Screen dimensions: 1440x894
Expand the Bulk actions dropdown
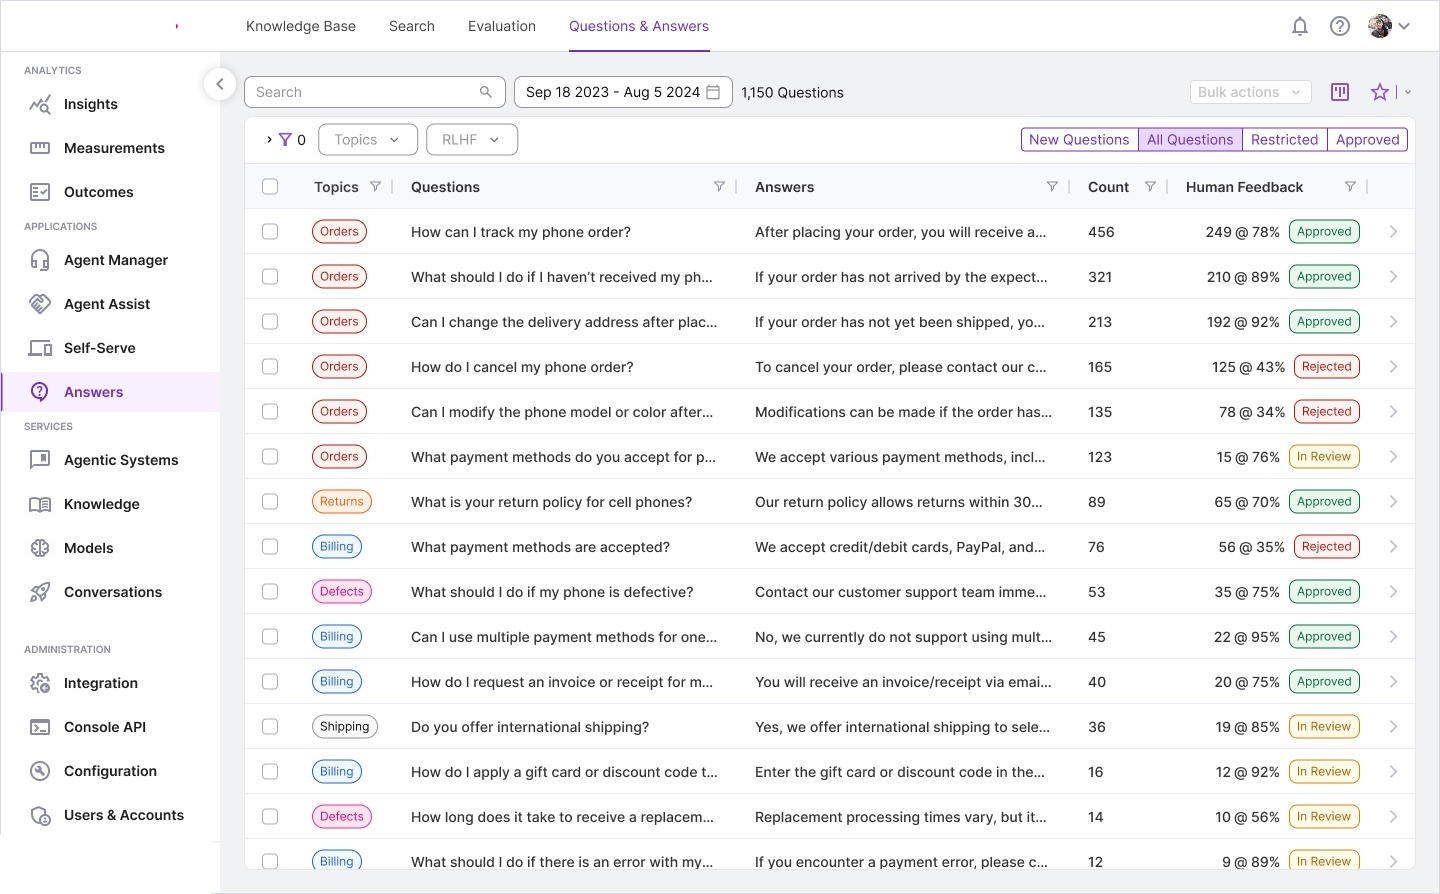[1249, 92]
